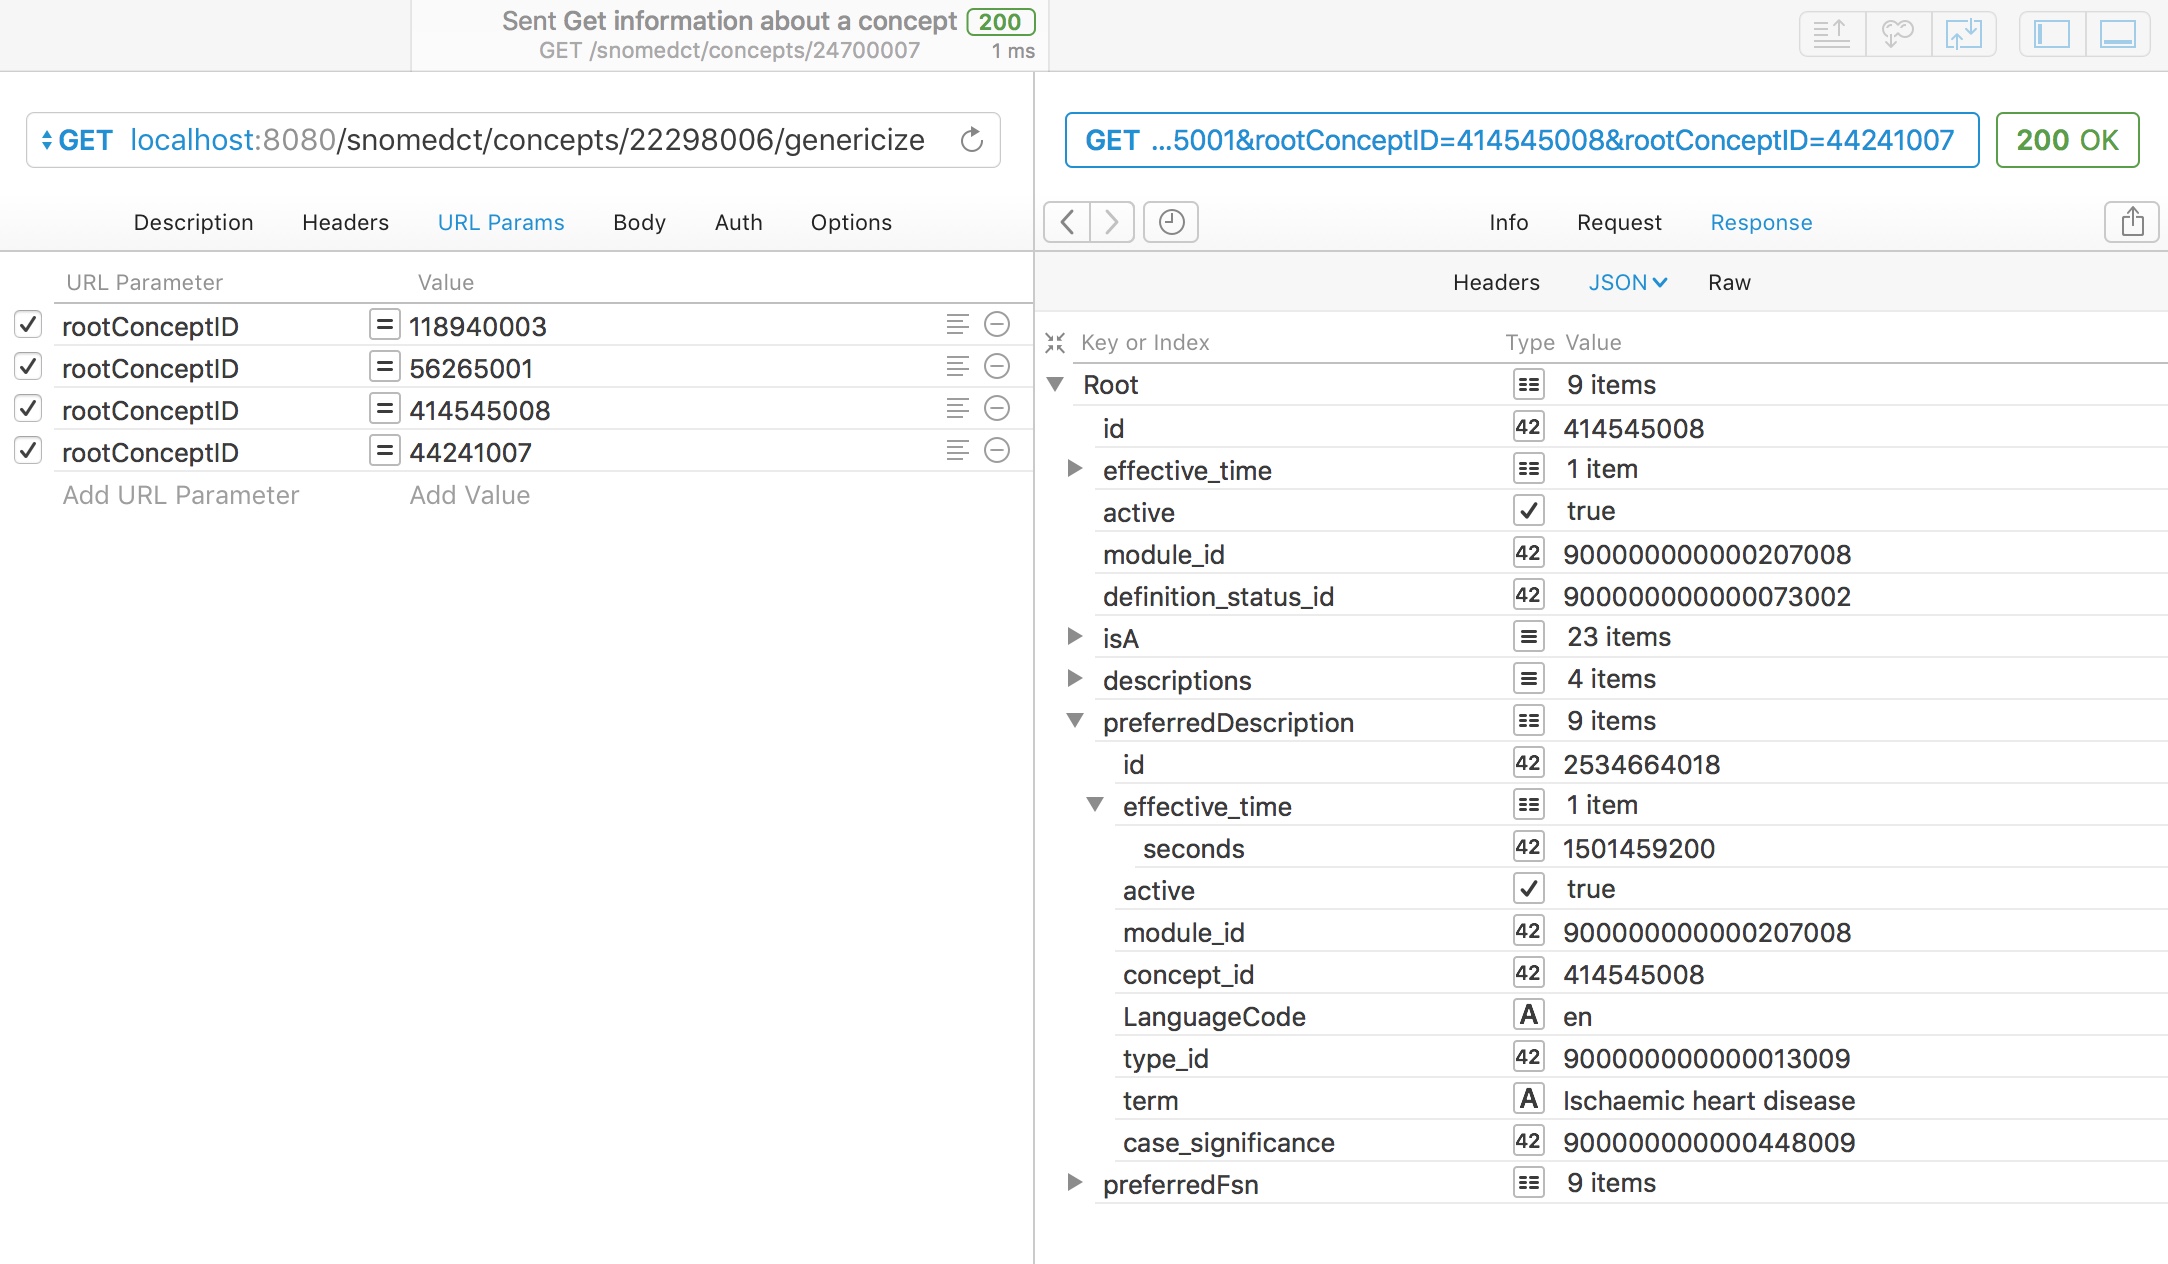Open the Raw response tab

tap(1729, 283)
